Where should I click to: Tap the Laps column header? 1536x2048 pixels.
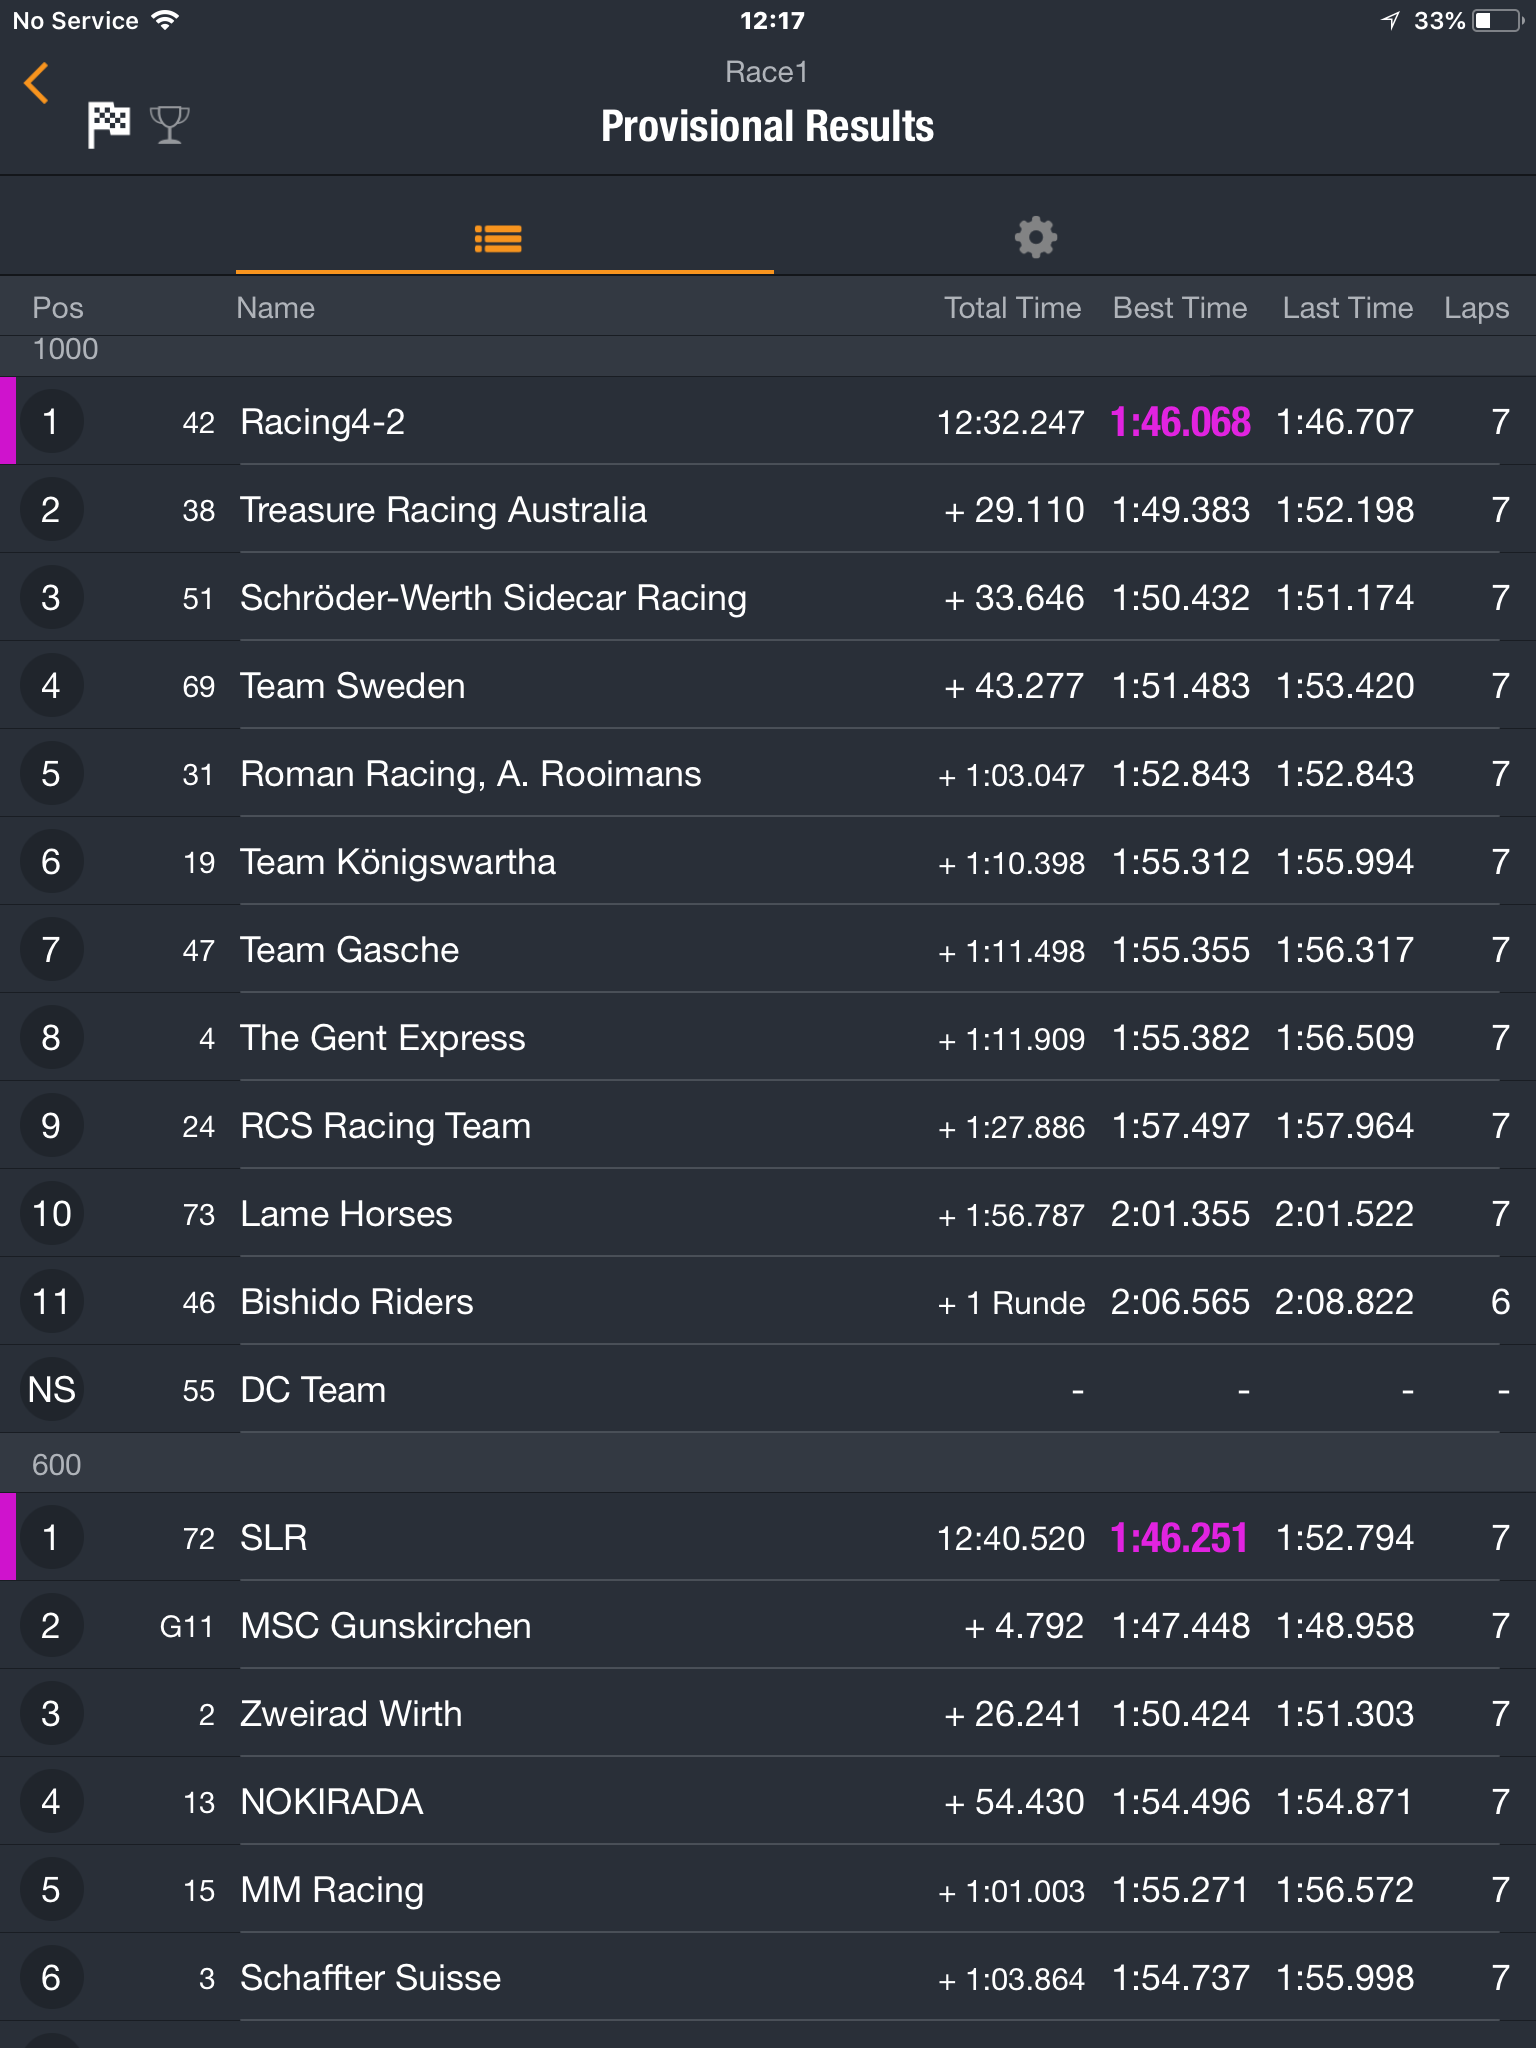(1476, 307)
